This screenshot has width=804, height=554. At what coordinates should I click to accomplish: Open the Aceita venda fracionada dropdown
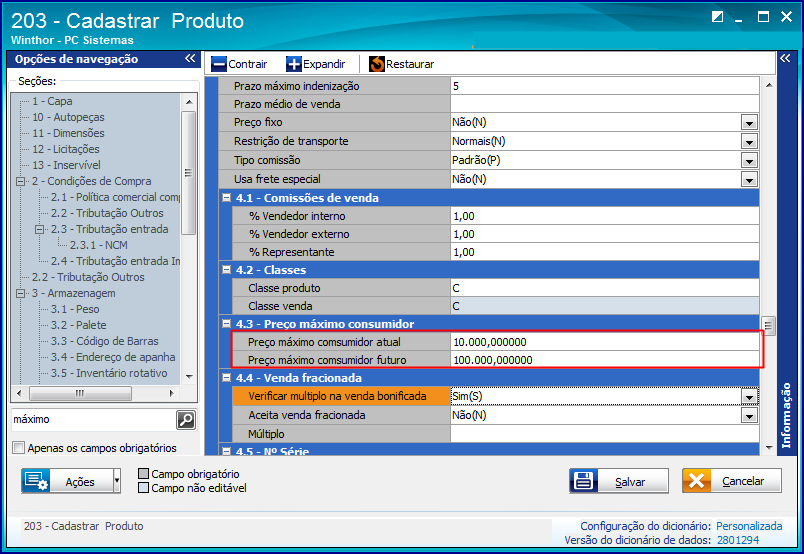[749, 416]
